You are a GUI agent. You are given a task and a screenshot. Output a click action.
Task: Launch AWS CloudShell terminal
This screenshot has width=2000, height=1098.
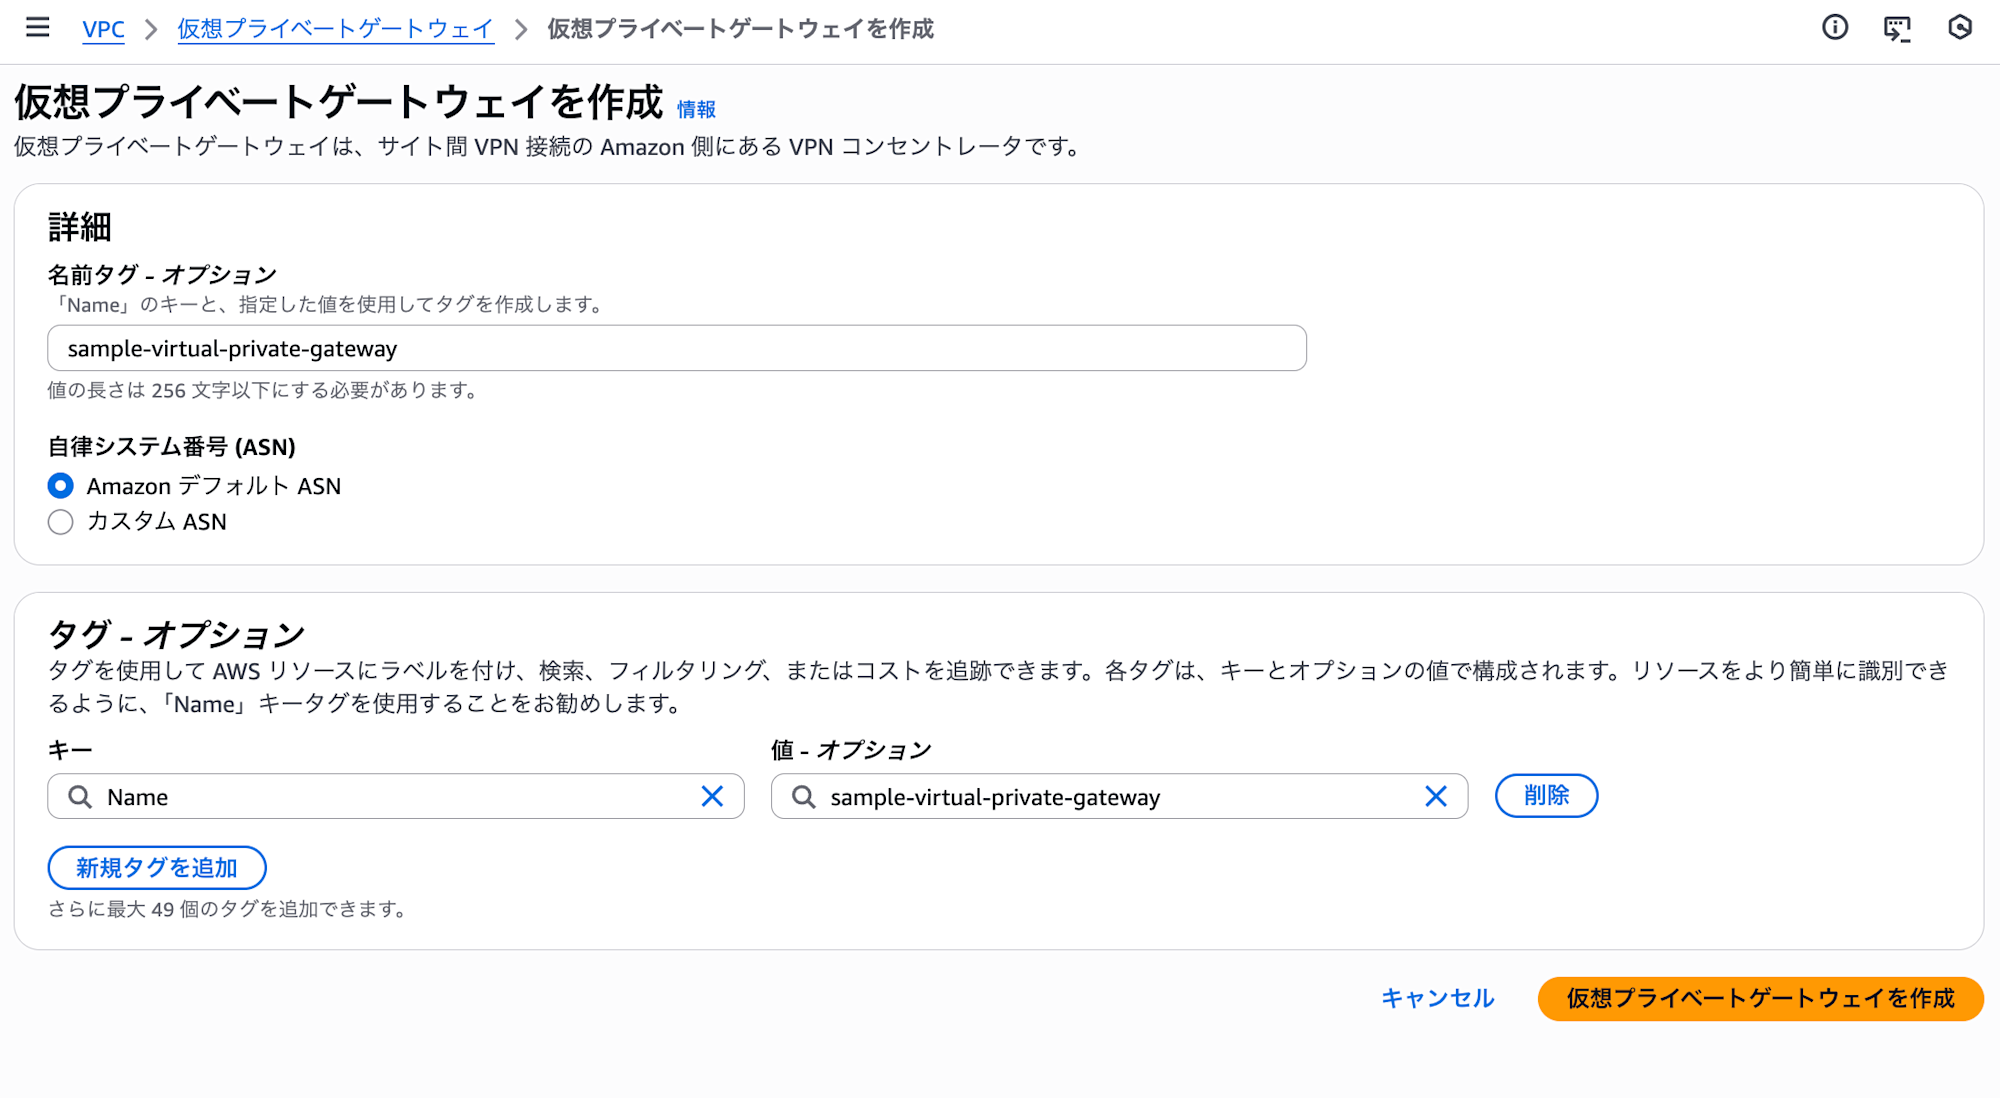click(x=1897, y=28)
